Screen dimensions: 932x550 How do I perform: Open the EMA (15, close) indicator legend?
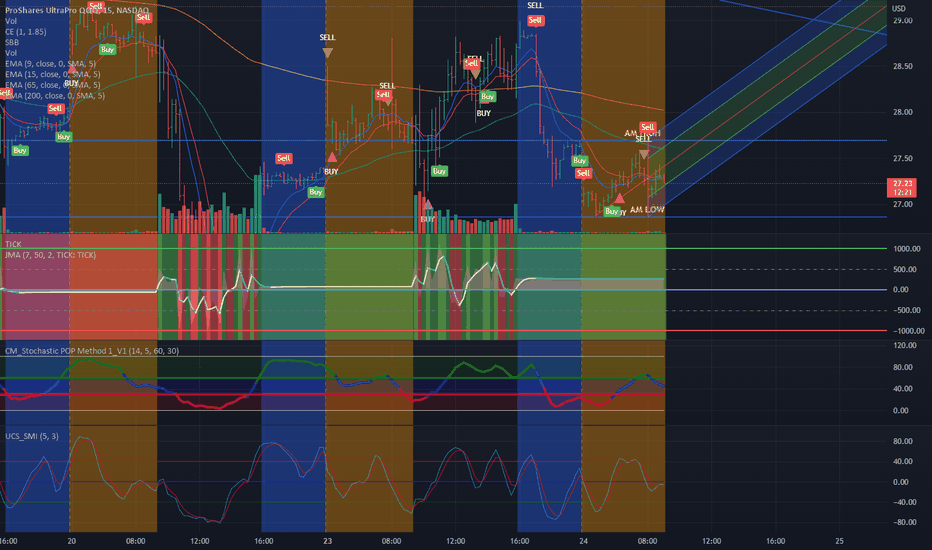click(52, 74)
